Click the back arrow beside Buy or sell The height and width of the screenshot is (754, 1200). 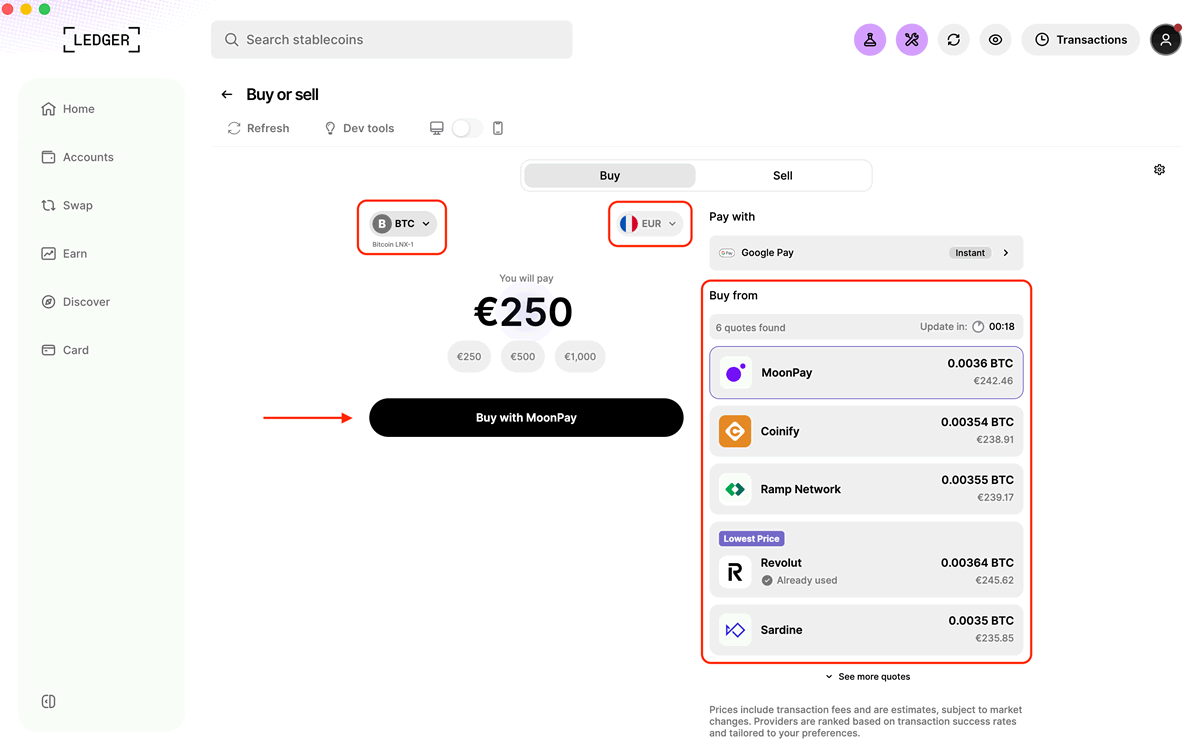[227, 95]
